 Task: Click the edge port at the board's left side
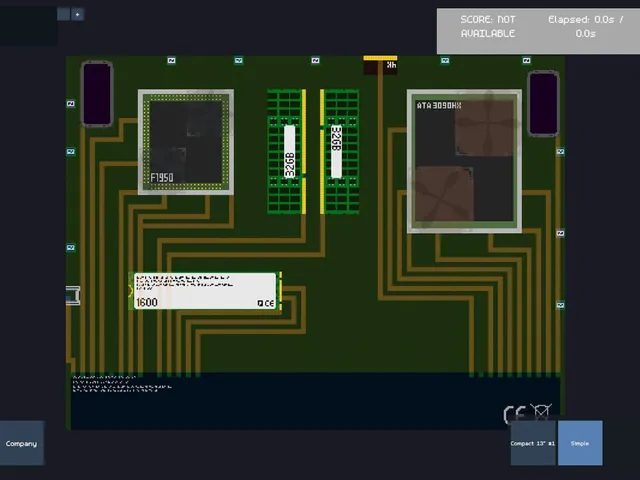coord(73,296)
